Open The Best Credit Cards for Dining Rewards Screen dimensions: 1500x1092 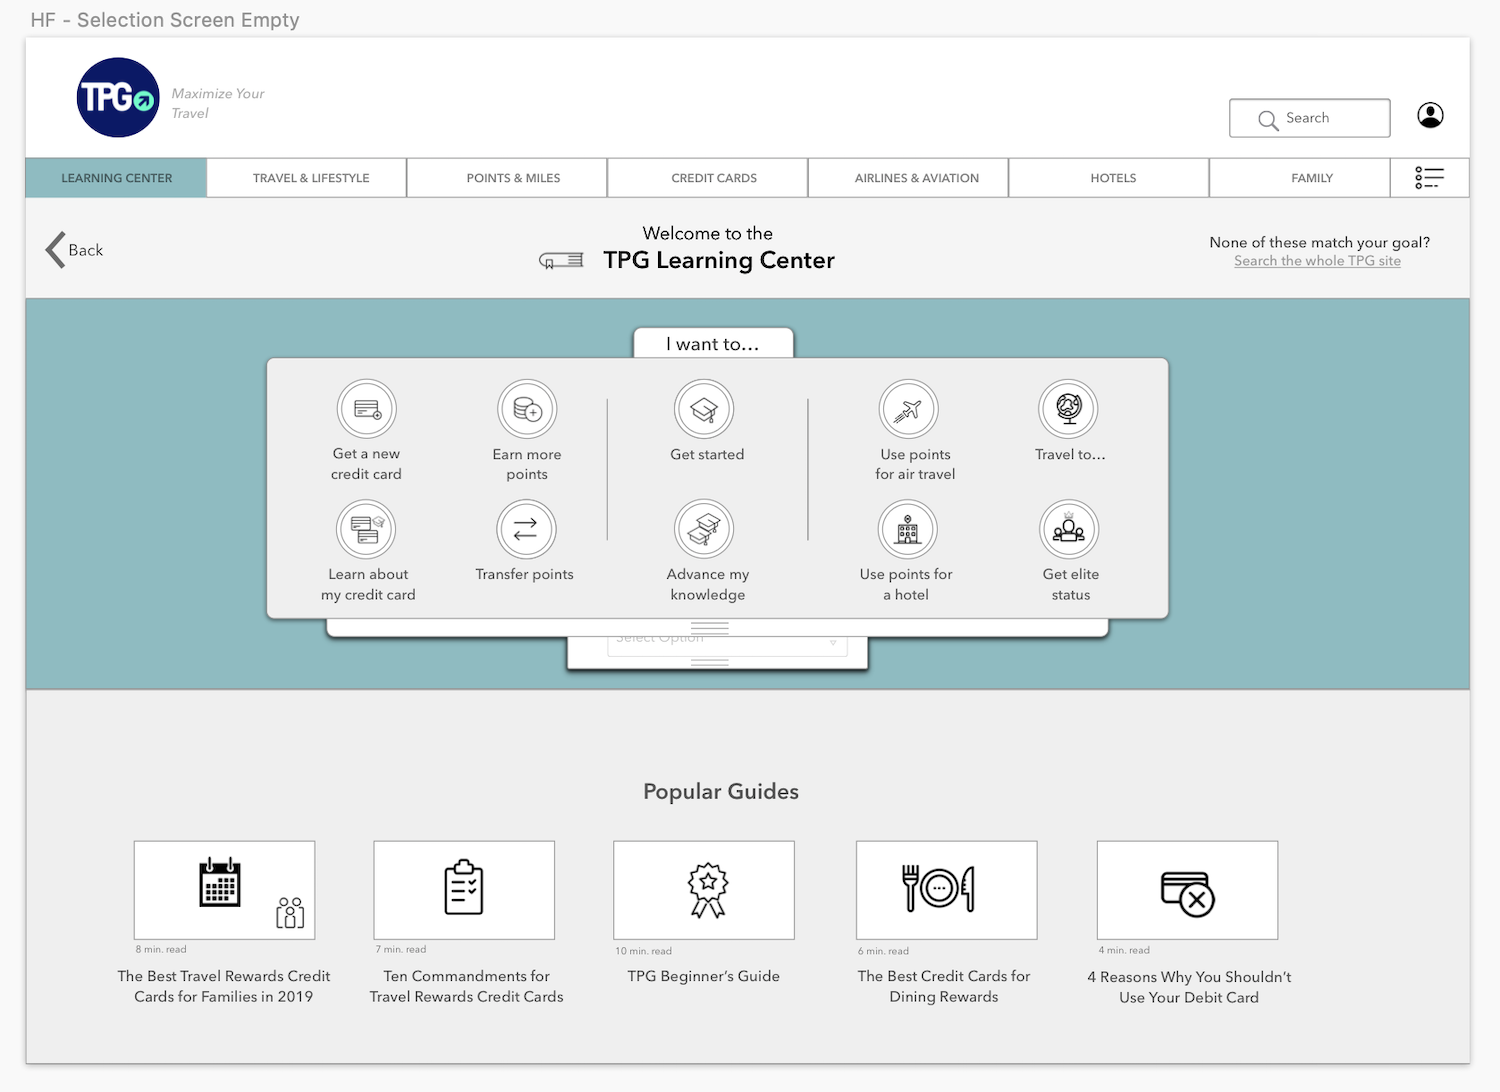click(944, 986)
